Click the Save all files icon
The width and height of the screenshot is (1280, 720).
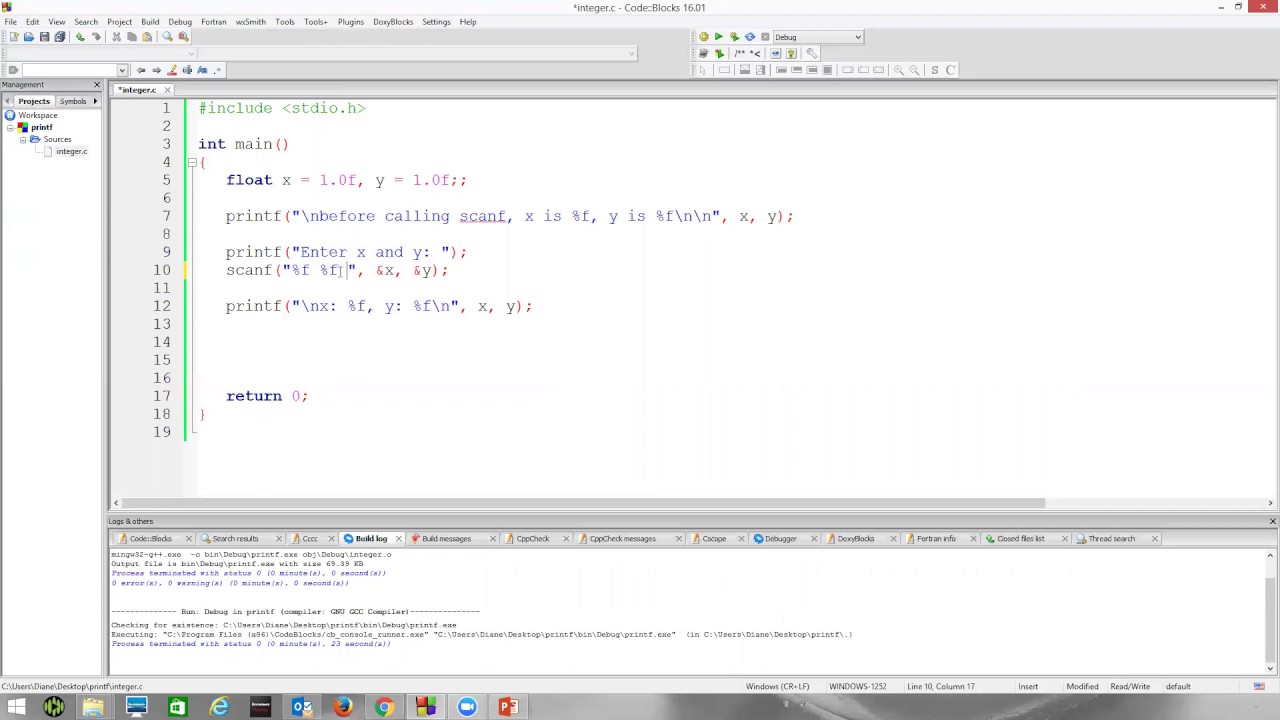59,37
